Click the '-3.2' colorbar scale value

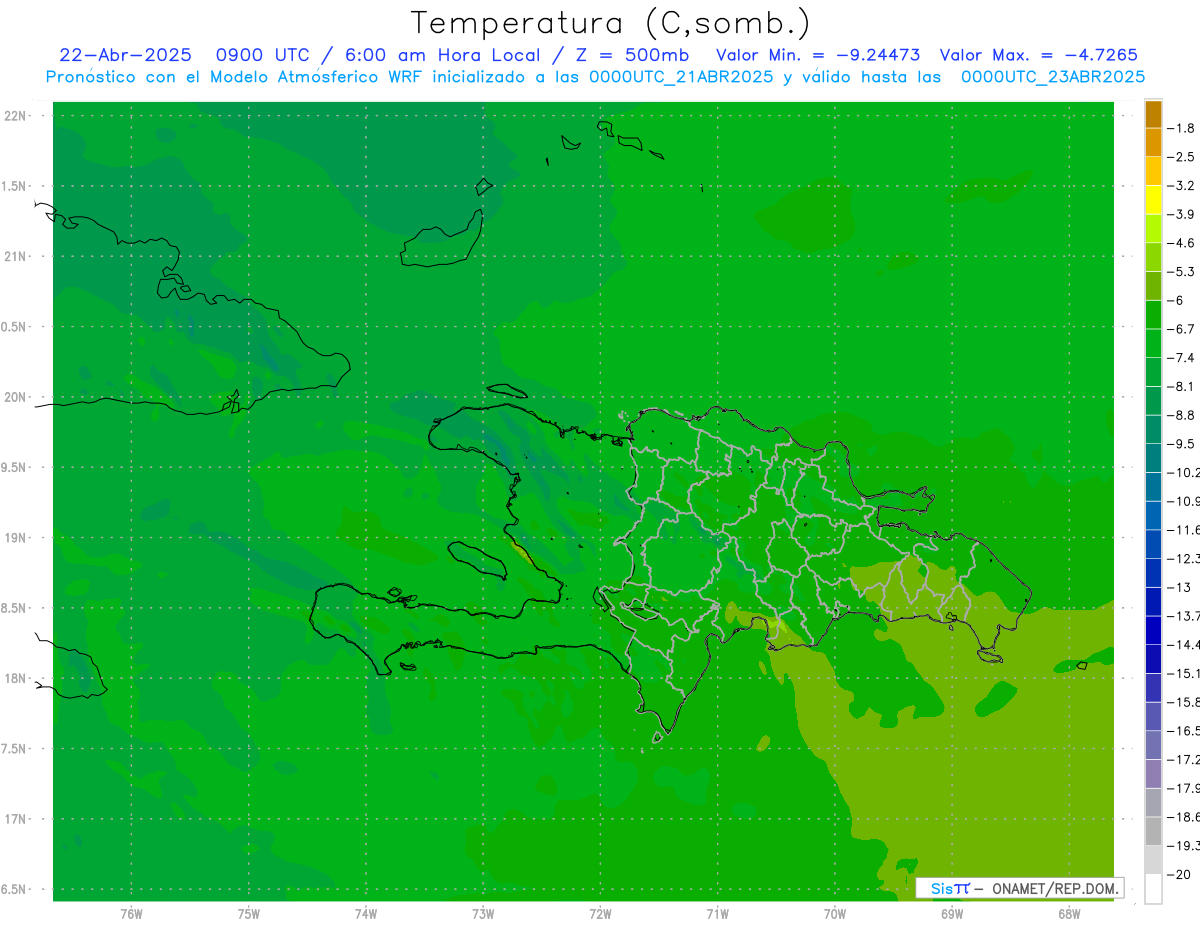pyautogui.click(x=1181, y=186)
